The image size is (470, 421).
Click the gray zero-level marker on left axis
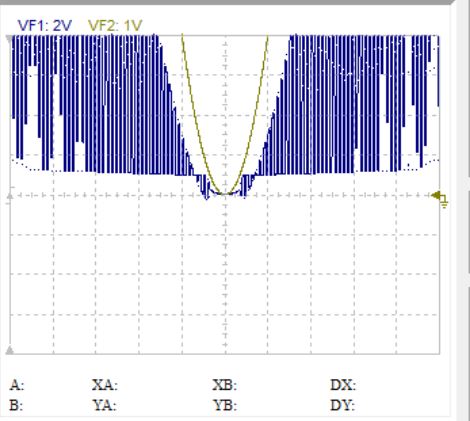click(10, 195)
